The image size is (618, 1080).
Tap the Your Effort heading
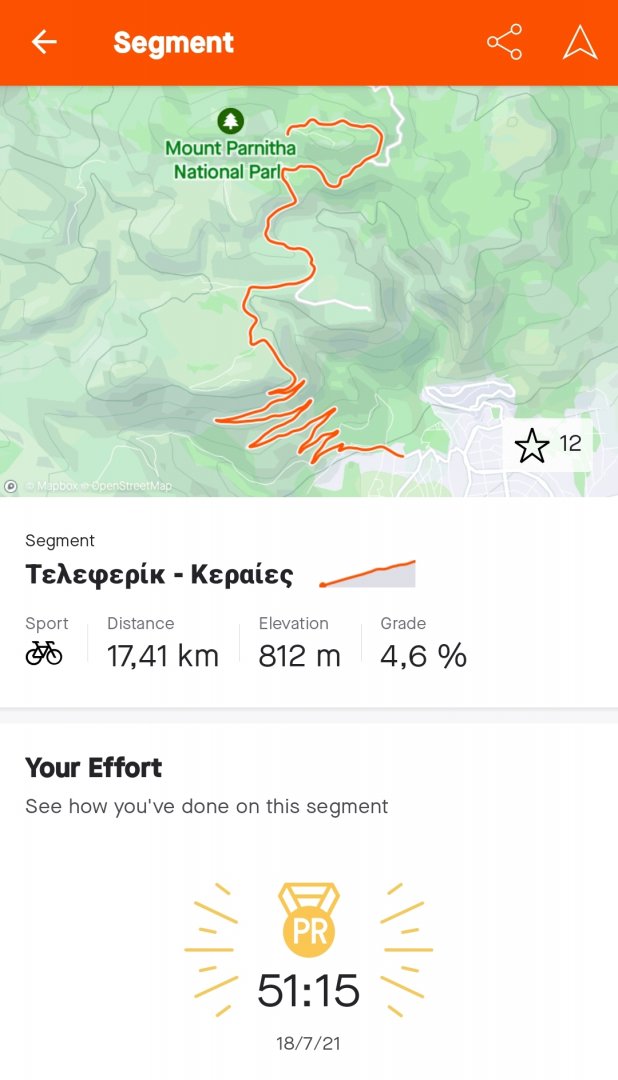pos(93,768)
